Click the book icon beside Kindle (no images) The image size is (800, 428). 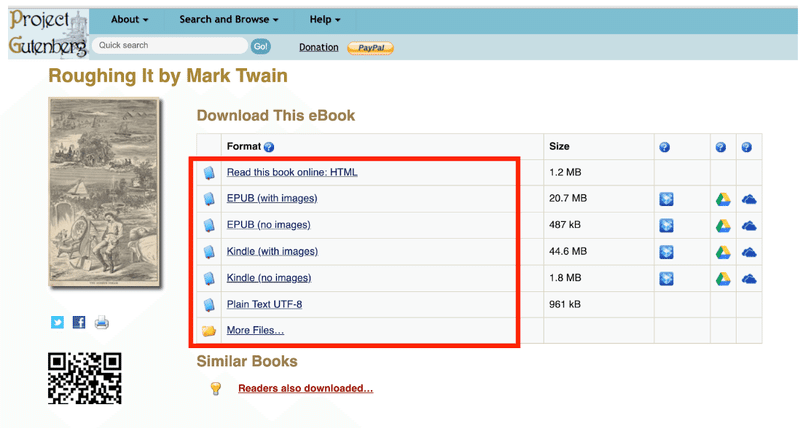click(x=209, y=279)
